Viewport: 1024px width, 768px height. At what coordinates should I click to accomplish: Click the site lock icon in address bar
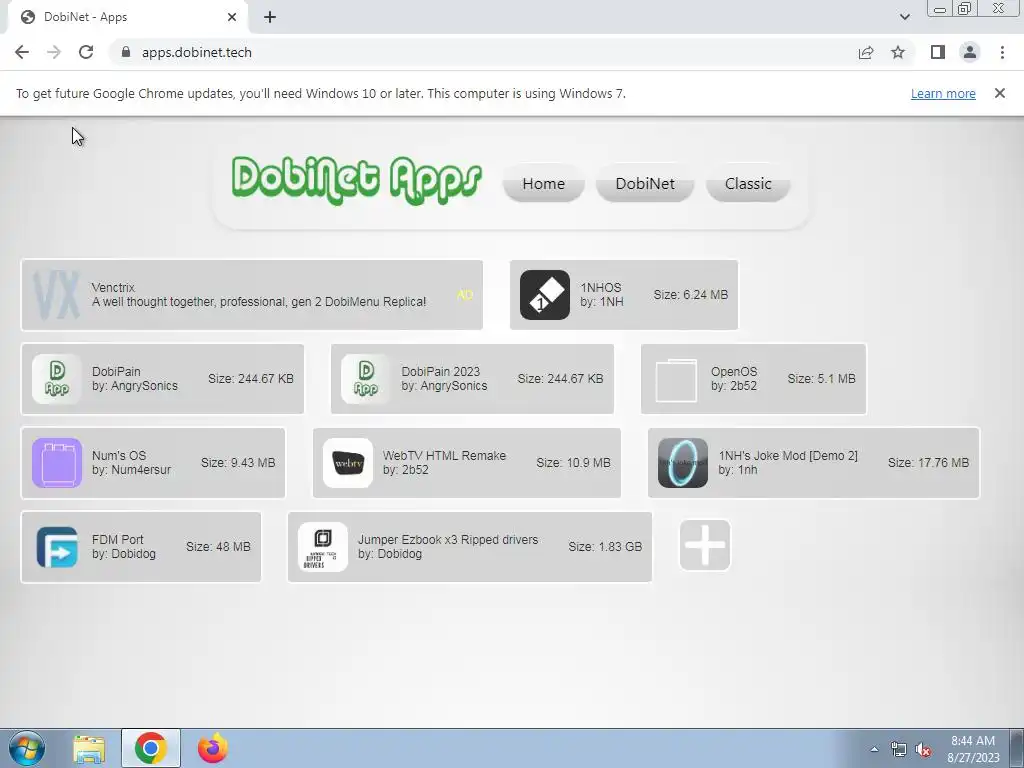click(x=126, y=52)
